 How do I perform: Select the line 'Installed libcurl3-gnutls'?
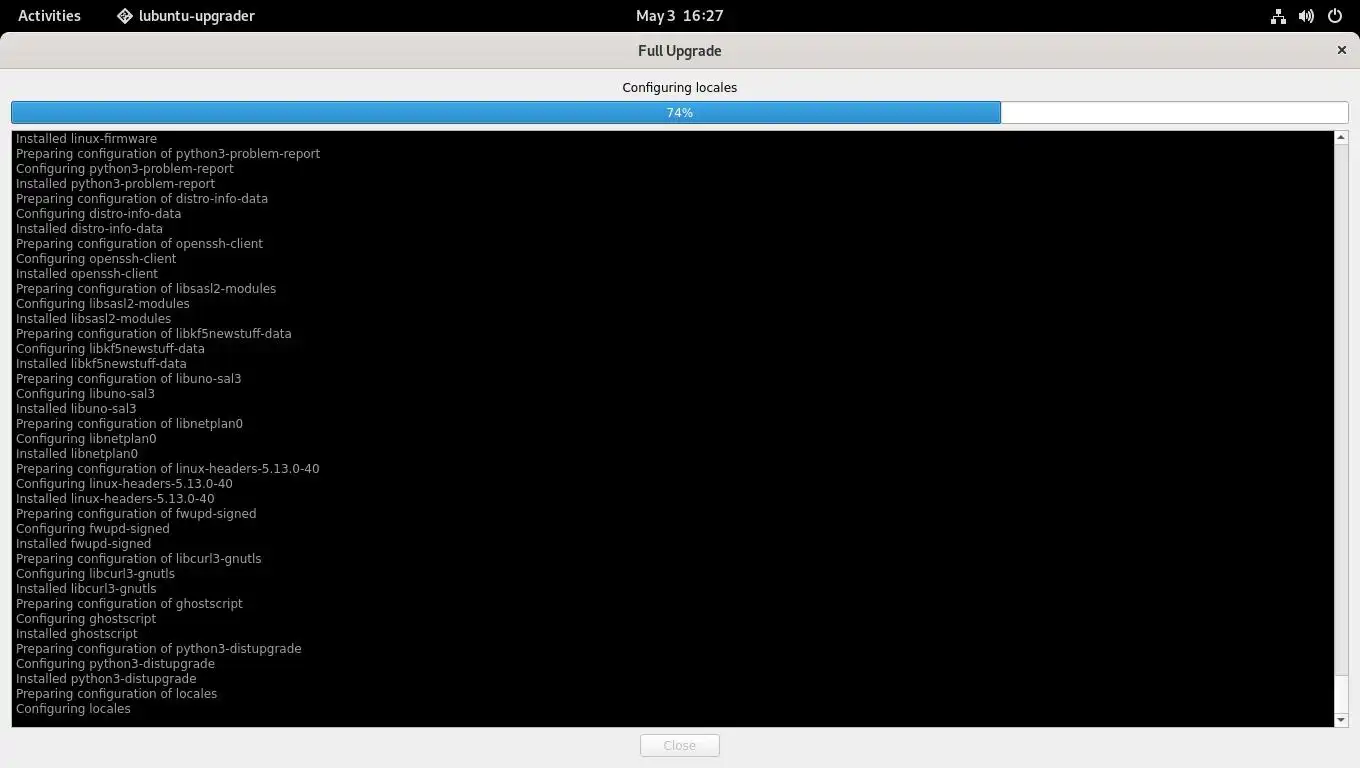pos(86,589)
